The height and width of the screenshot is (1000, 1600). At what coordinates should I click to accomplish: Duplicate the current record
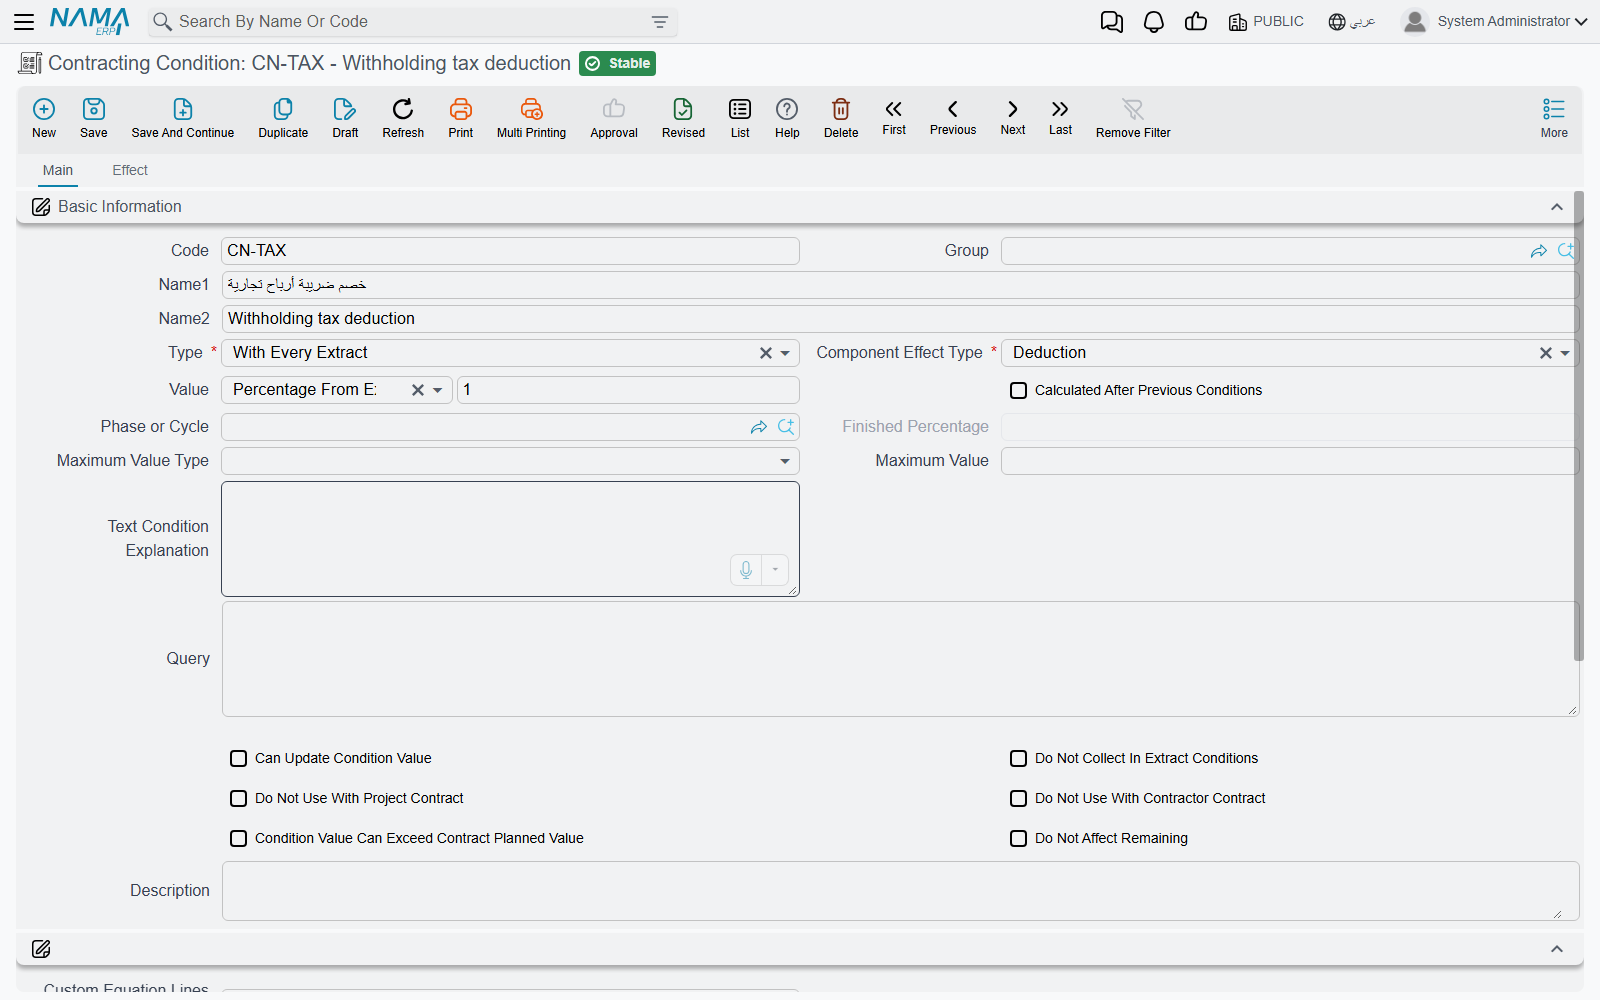coord(283,109)
